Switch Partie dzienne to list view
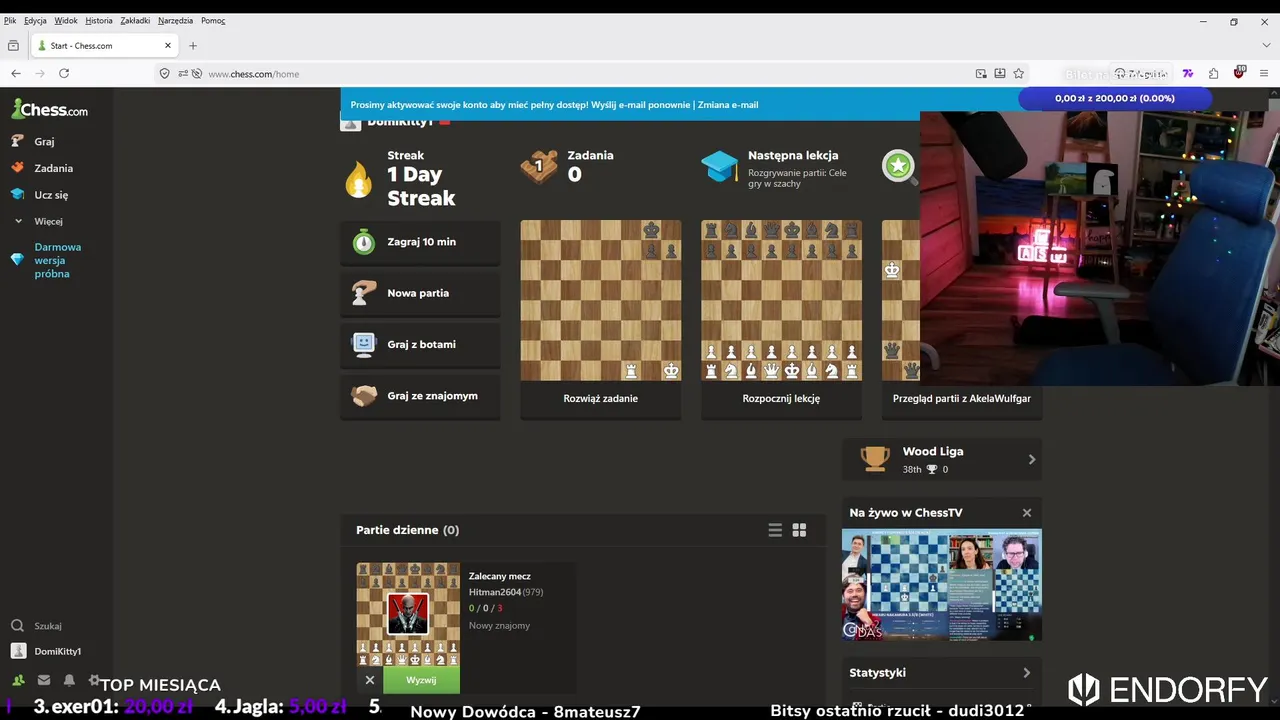 775,530
